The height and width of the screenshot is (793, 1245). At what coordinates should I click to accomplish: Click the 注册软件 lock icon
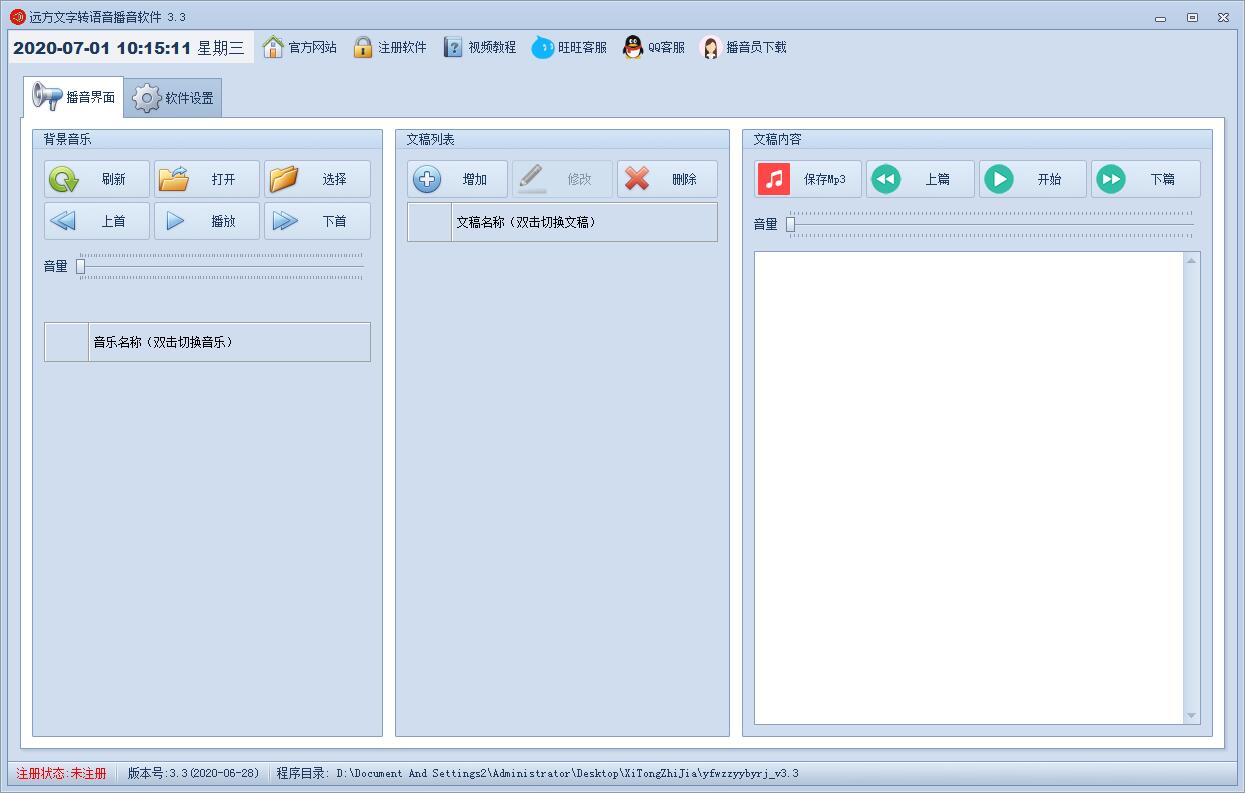[x=363, y=47]
